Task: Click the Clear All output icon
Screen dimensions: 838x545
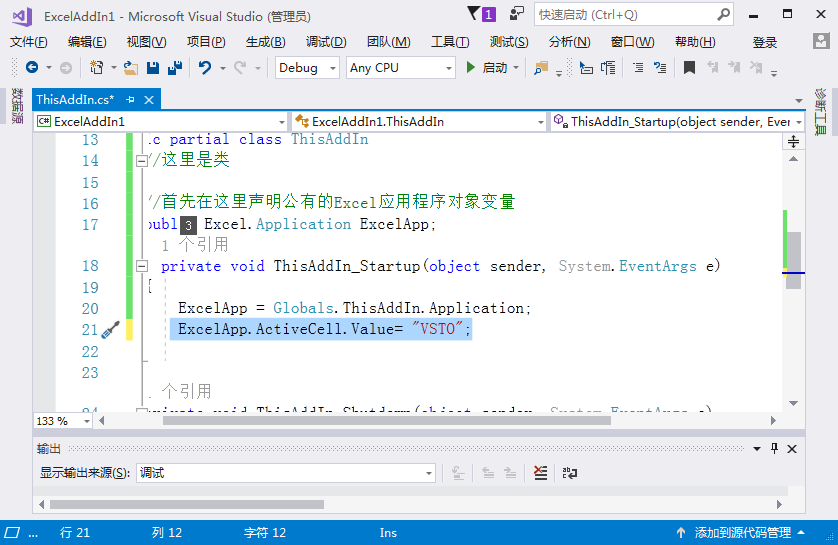Action: point(540,473)
